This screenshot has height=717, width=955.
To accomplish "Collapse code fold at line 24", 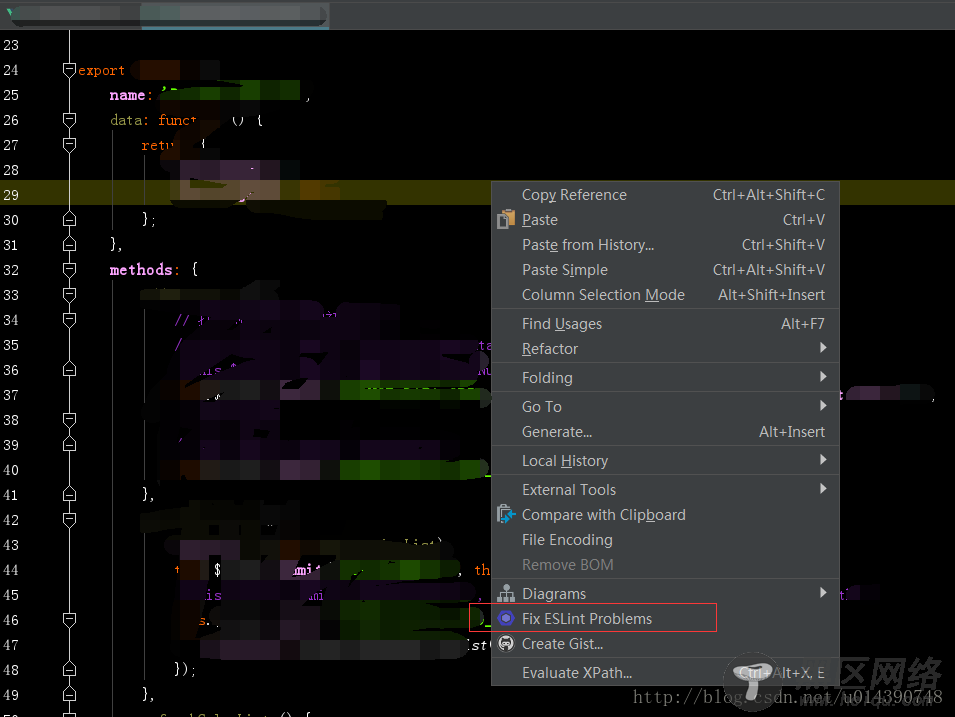I will click(x=69, y=70).
